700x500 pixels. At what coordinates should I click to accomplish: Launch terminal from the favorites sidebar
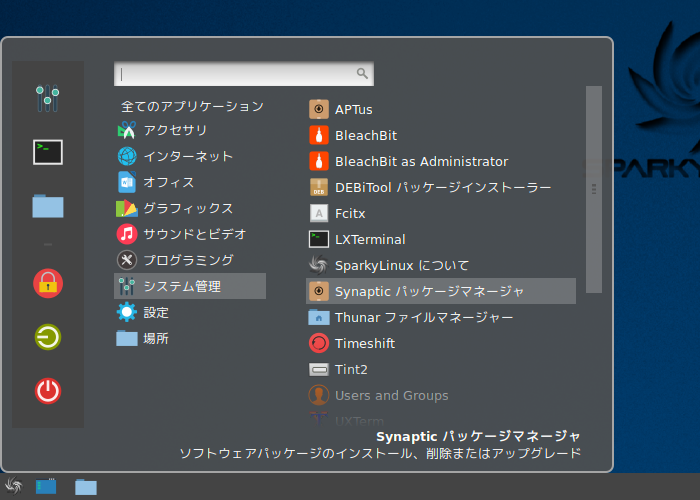[x=48, y=152]
